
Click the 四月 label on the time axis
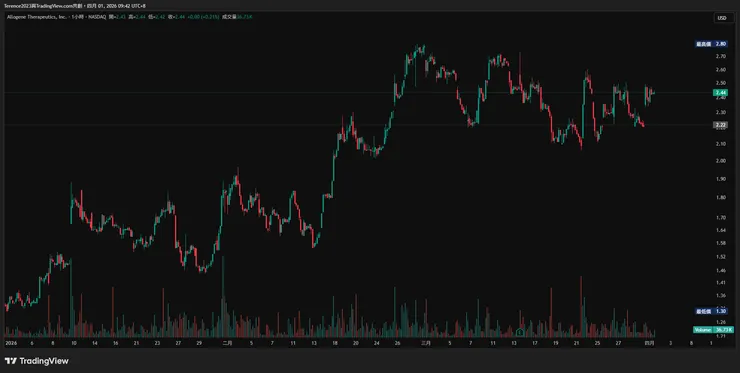[x=650, y=344]
